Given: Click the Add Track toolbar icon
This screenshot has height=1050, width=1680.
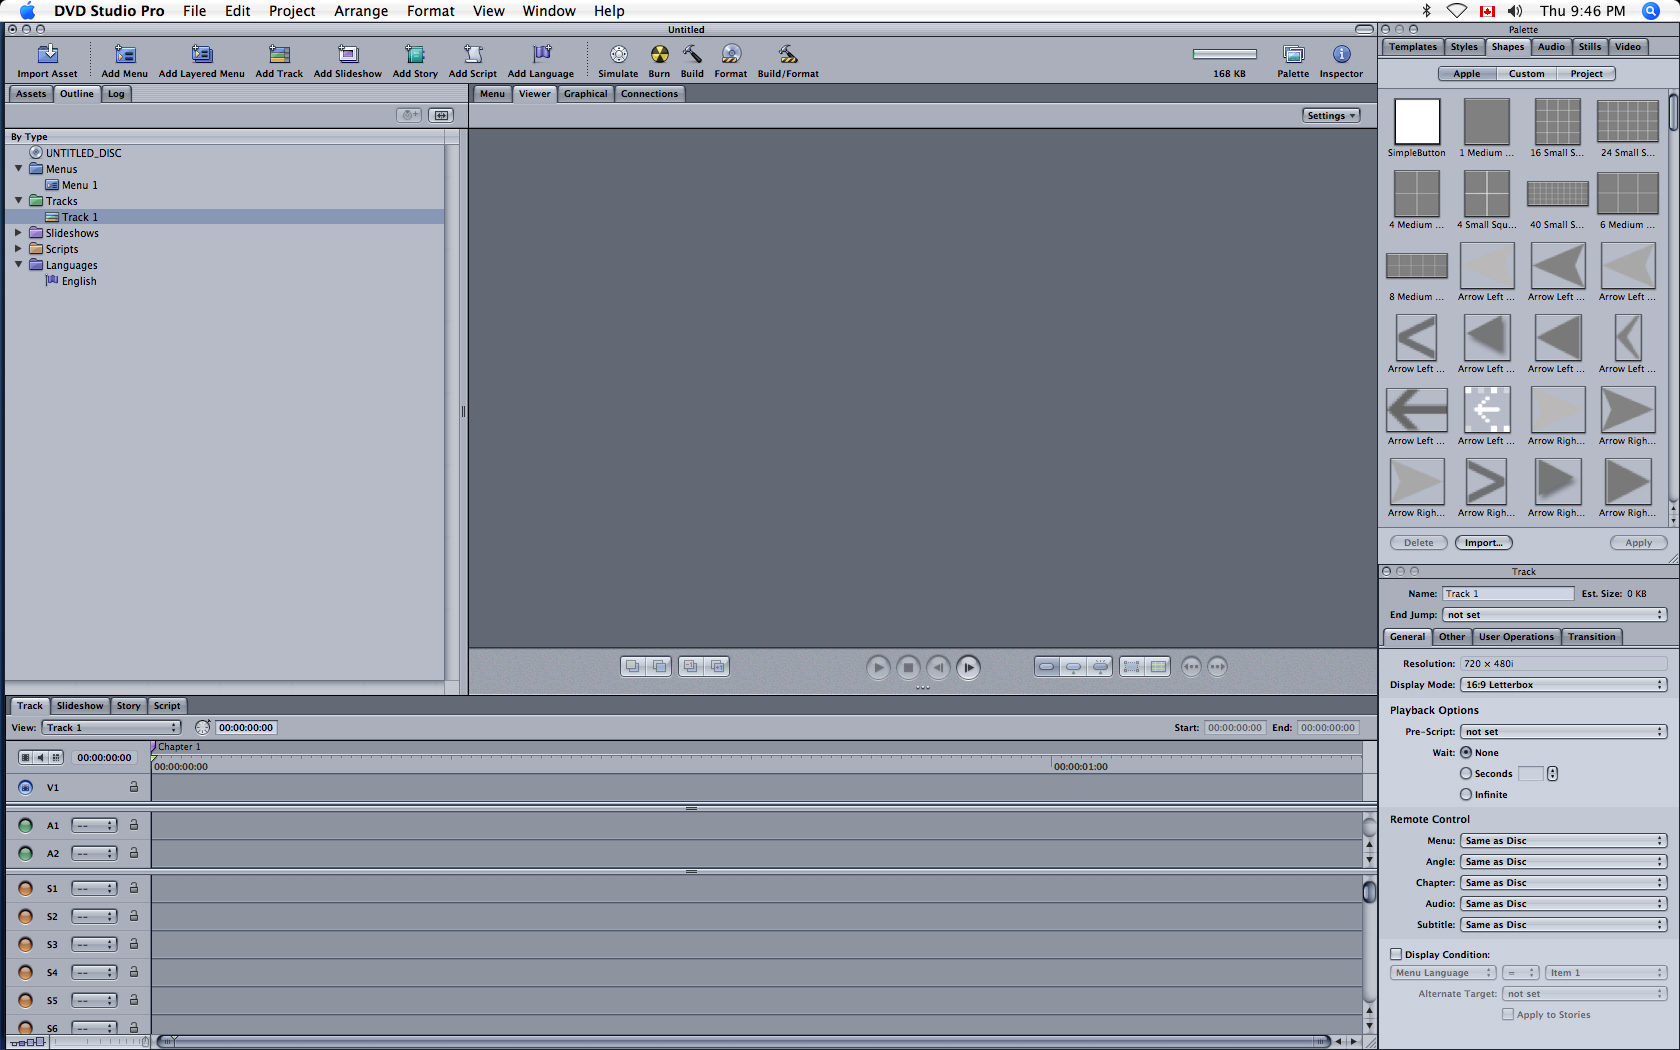Looking at the screenshot, I should coord(279,54).
